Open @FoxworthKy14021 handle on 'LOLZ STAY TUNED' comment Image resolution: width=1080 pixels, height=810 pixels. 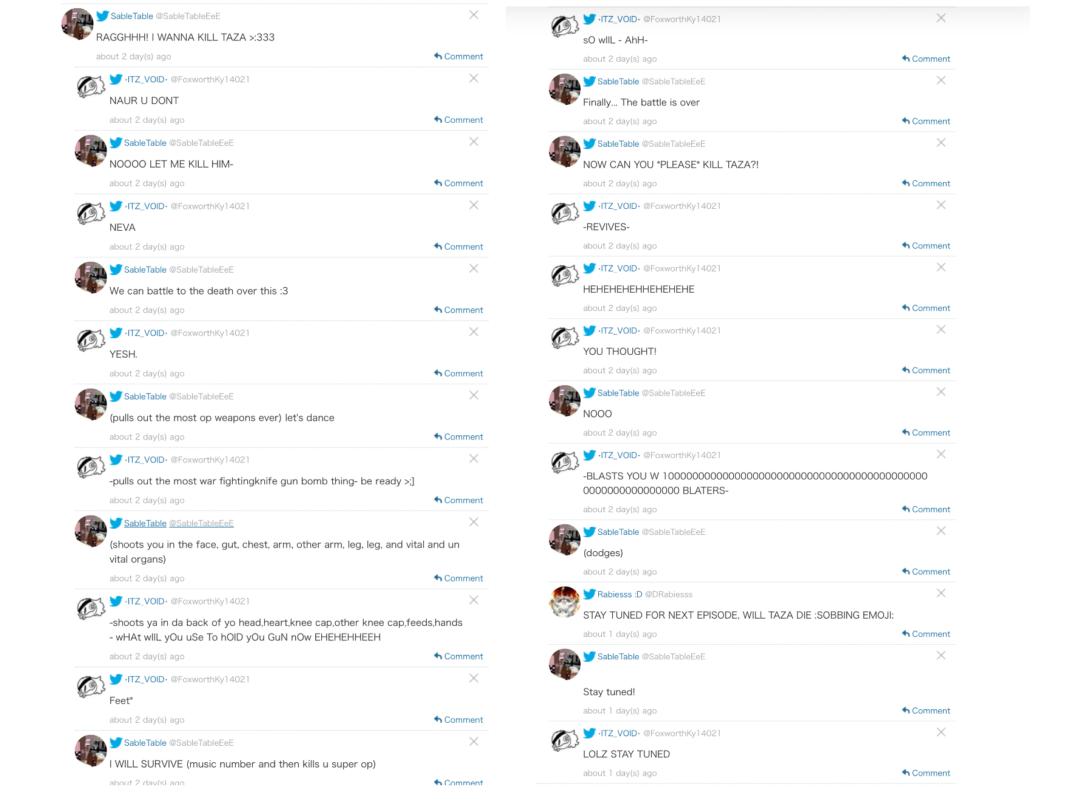click(681, 733)
